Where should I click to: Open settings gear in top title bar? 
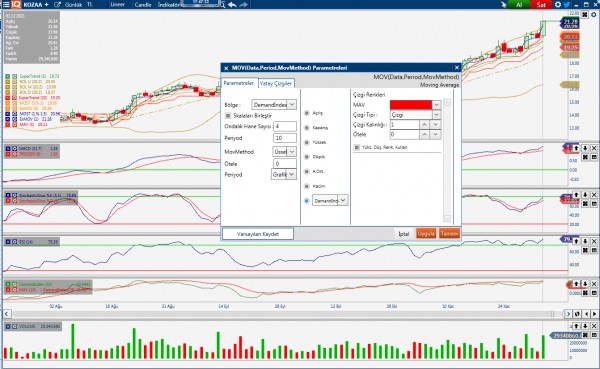click(558, 5)
